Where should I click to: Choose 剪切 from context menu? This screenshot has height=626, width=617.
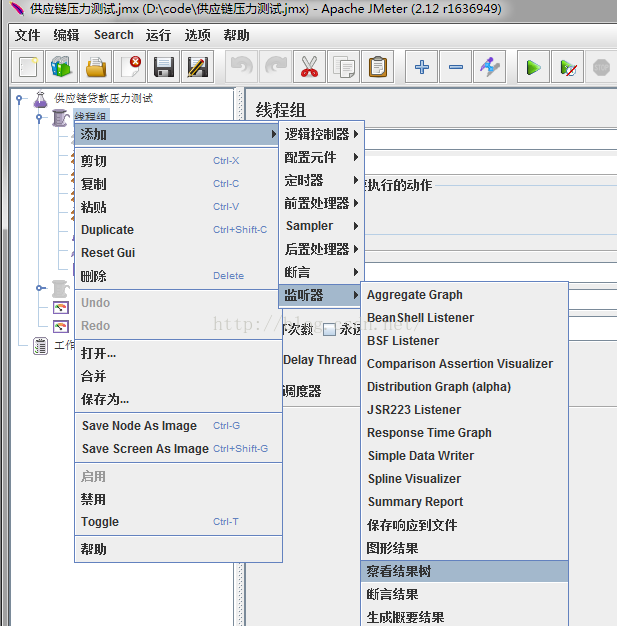[179, 161]
